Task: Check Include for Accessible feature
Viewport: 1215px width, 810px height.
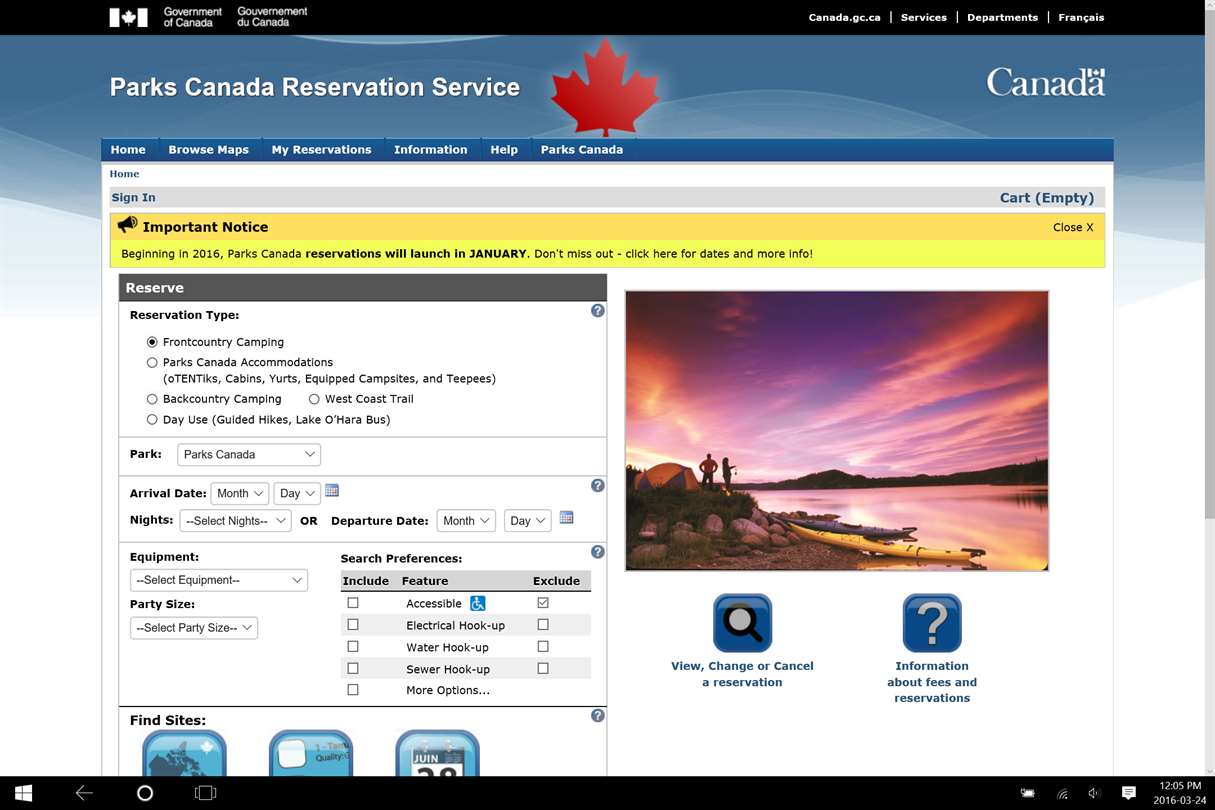Action: tap(353, 603)
